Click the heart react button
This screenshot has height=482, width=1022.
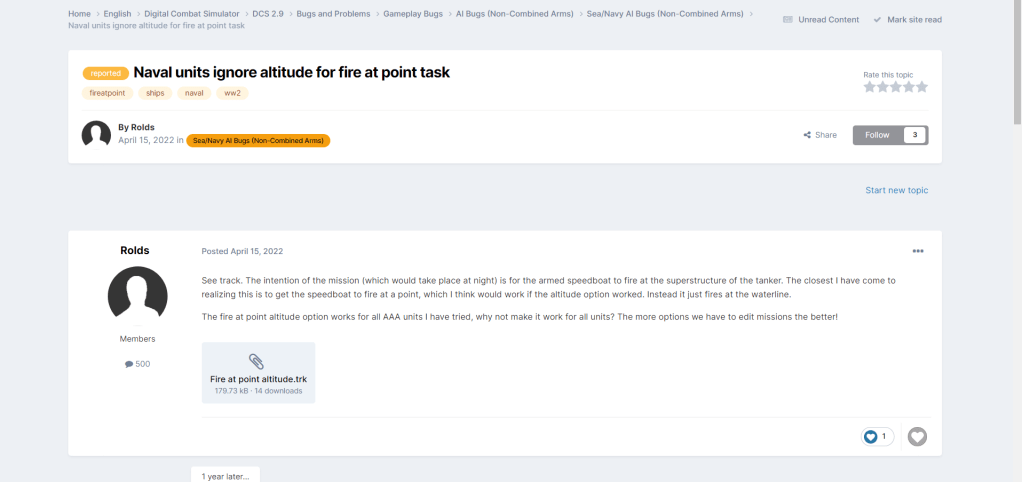[x=917, y=436]
